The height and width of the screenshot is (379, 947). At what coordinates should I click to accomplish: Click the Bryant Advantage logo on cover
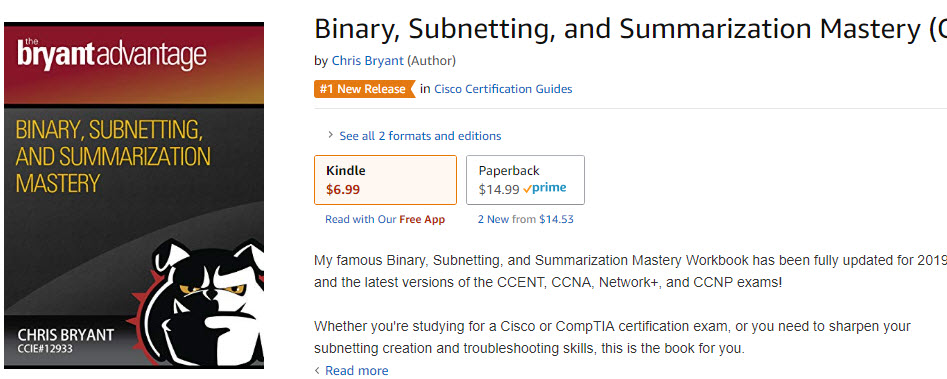111,55
